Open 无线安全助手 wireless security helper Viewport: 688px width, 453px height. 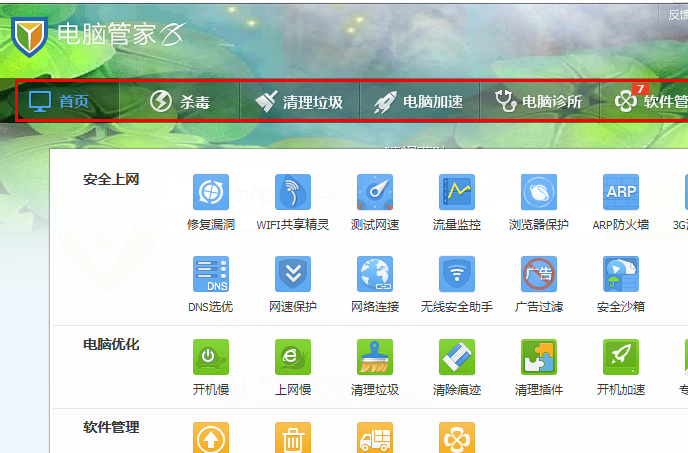pos(456,274)
